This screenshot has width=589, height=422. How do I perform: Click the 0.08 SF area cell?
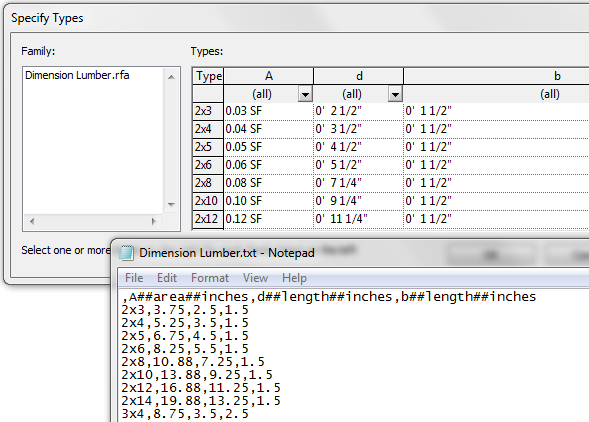[269, 183]
